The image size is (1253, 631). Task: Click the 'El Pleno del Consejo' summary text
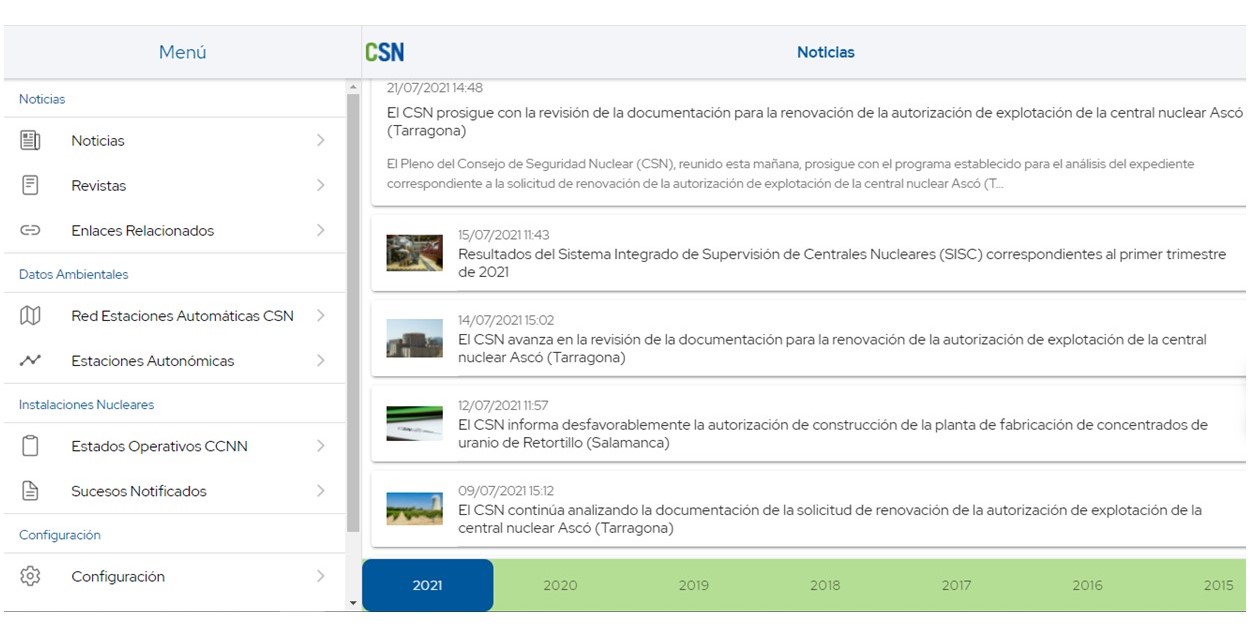(x=790, y=174)
